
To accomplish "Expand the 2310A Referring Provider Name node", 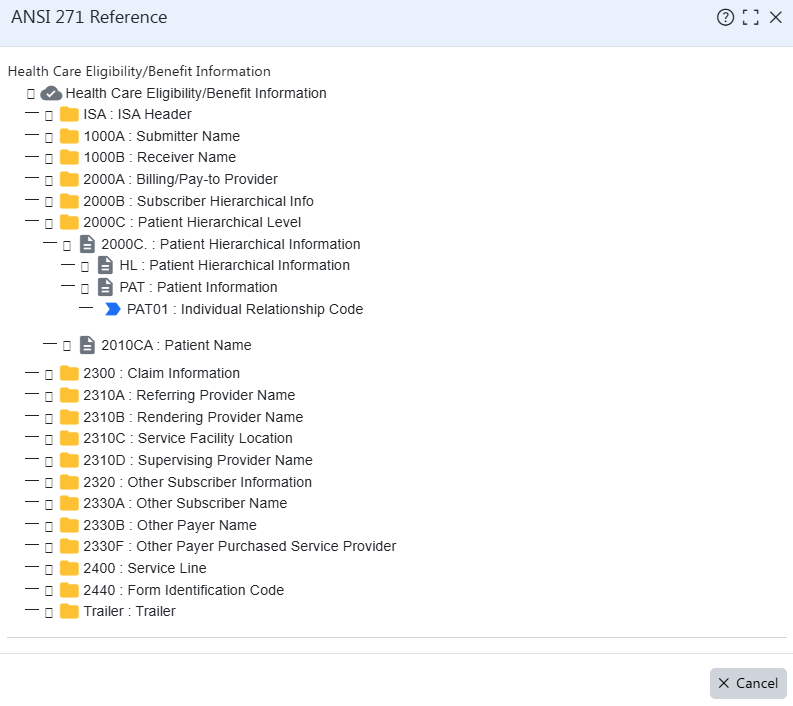I will coord(49,396).
